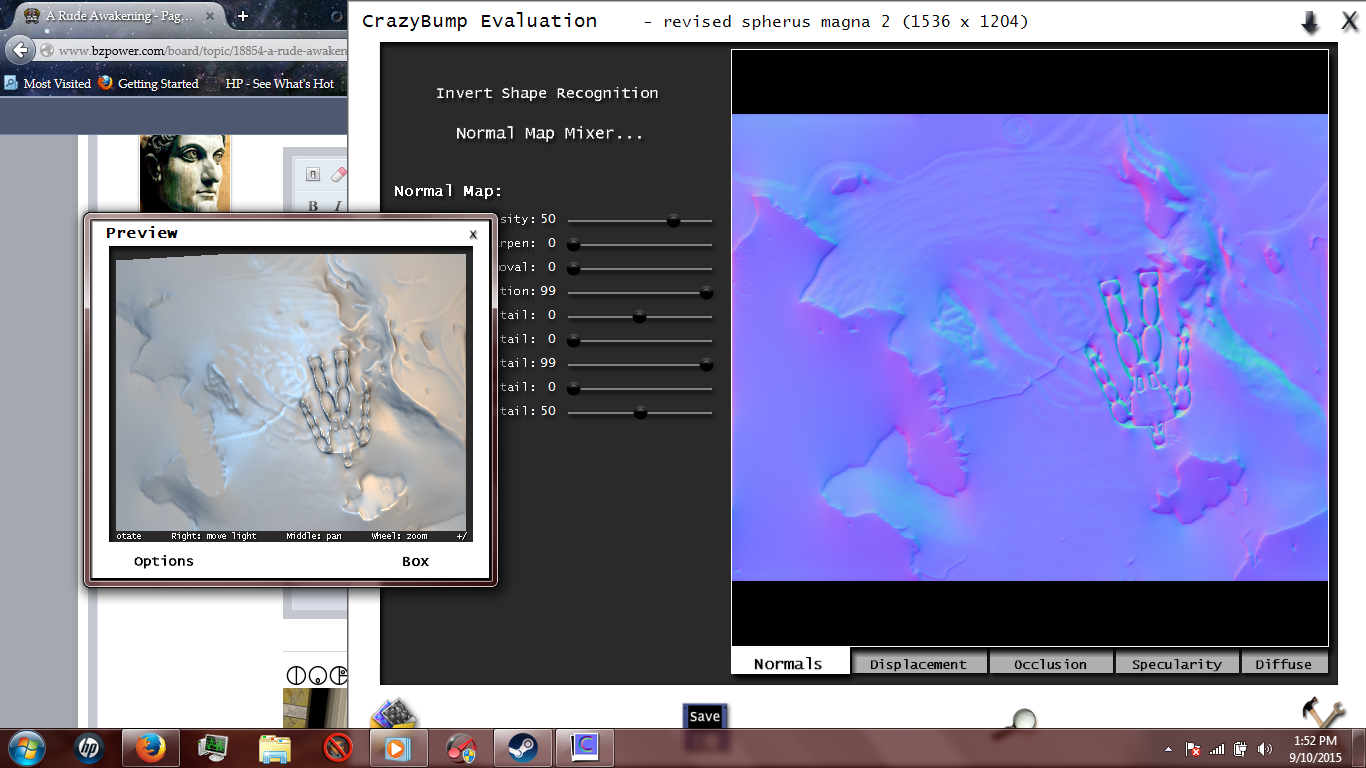Switch to the Displacement tab
The image size is (1366, 768).
click(919, 662)
